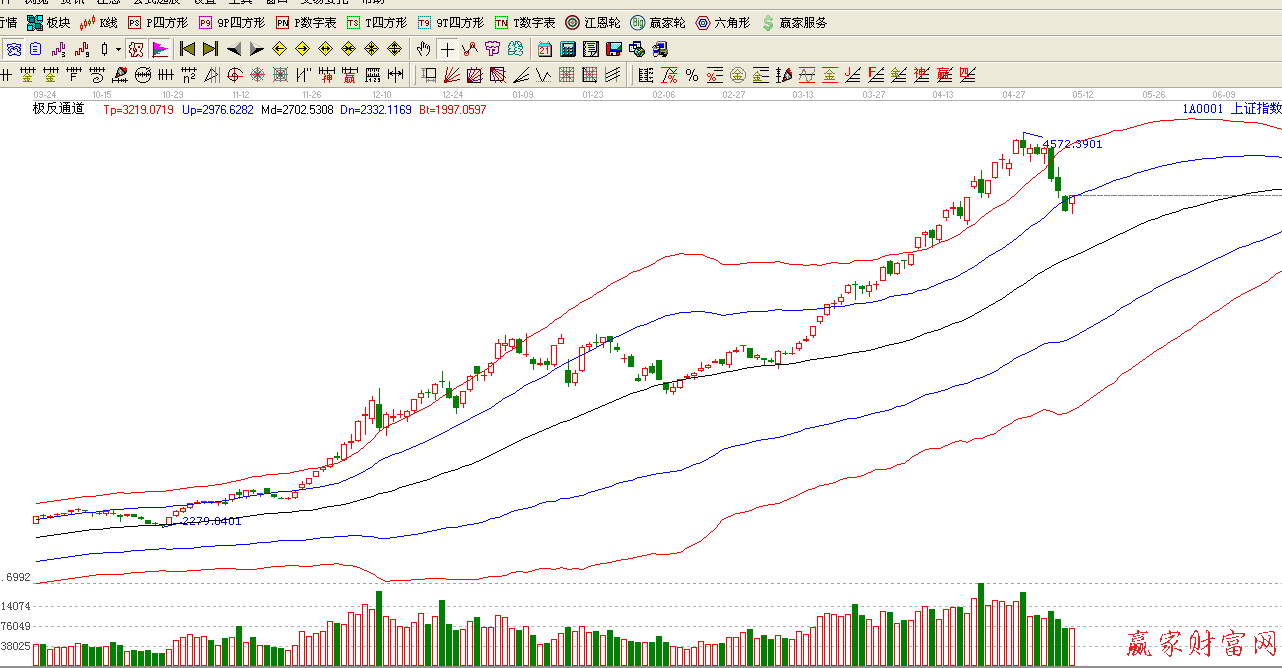The height and width of the screenshot is (668, 1282).
Task: Switch to K线 chart view
Action: pyautogui.click(x=98, y=22)
